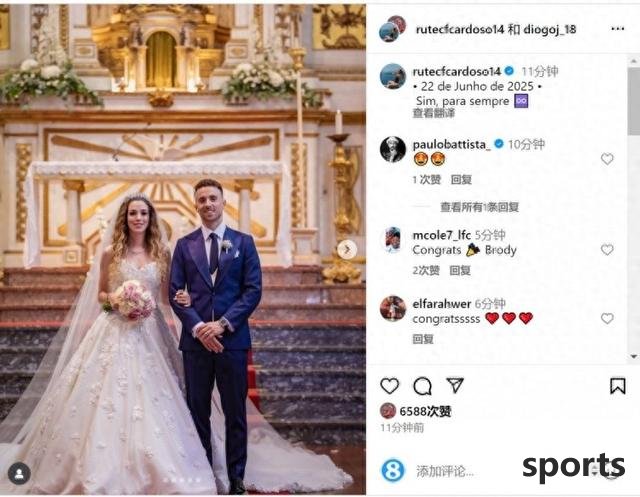Screen dimensions: 640x497
Task: Go to next photo in carousel
Action: tap(347, 249)
